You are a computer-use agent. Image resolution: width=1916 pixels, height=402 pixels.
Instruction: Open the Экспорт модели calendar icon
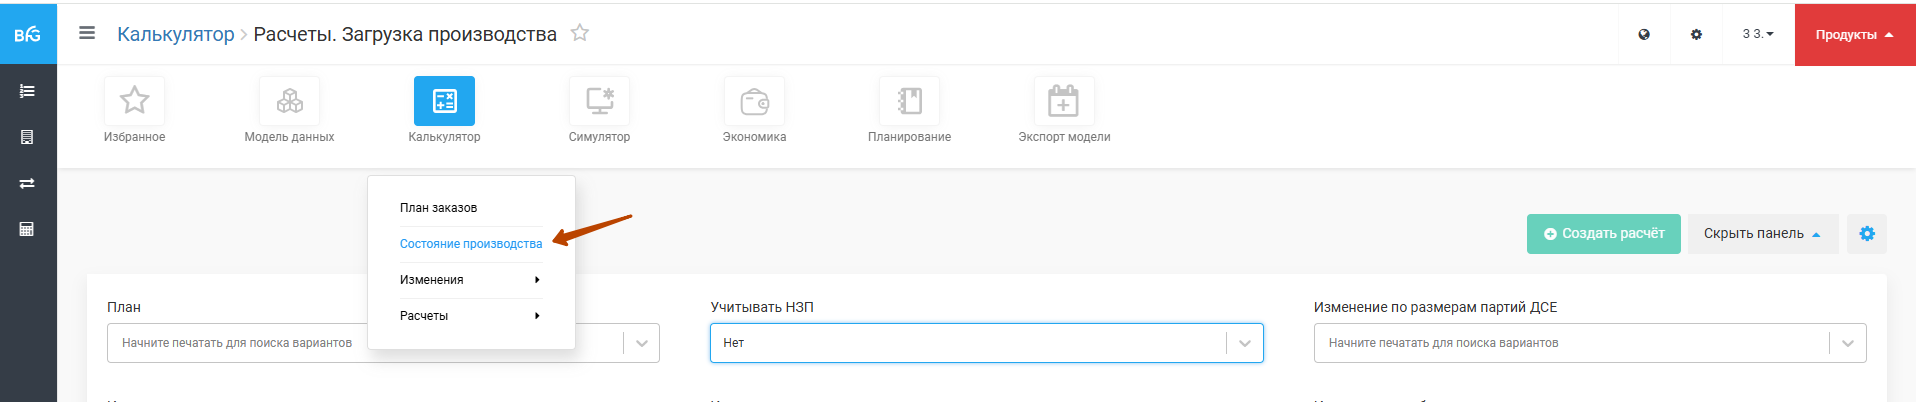click(x=1063, y=101)
